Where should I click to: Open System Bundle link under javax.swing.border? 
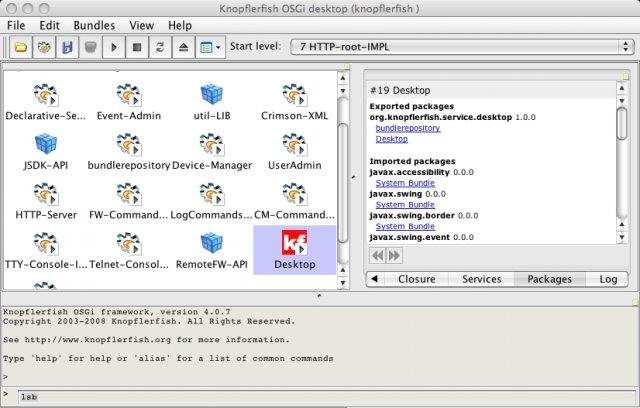405,226
